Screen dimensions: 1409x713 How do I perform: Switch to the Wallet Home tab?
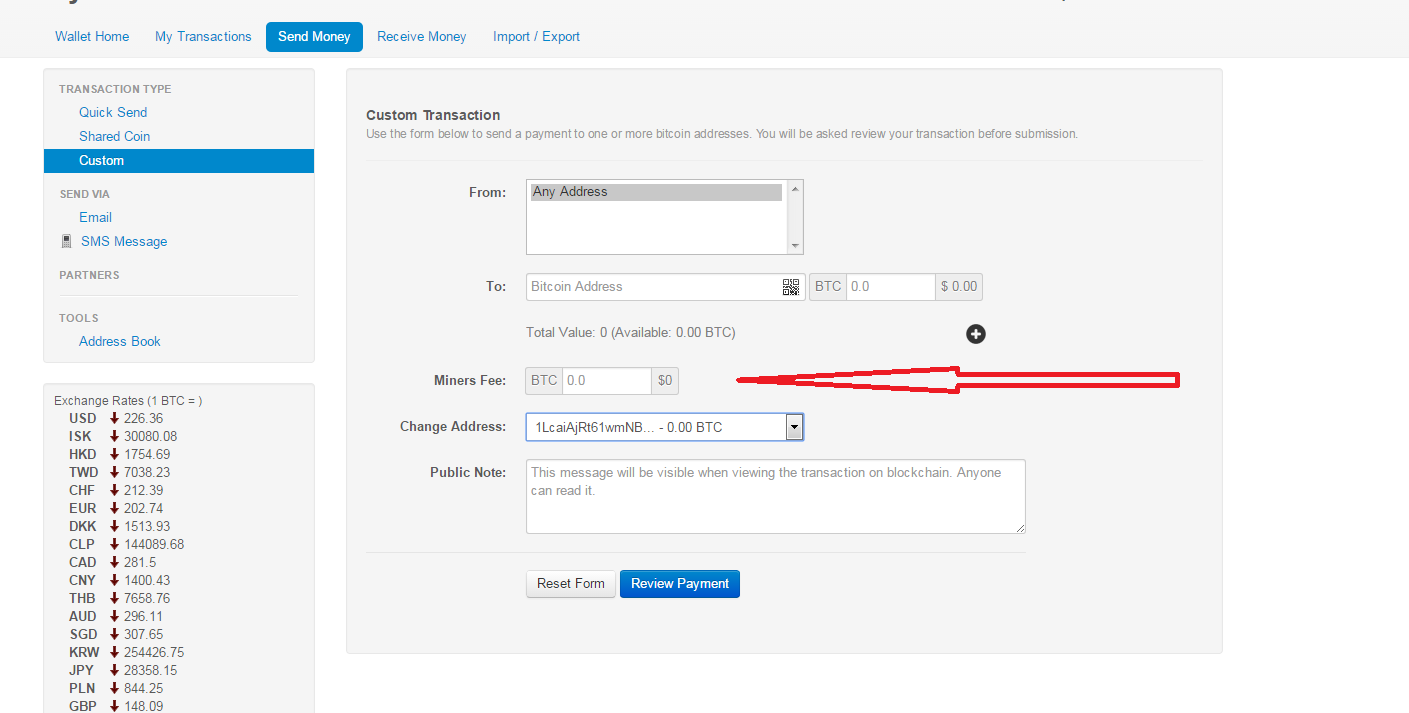(x=92, y=37)
